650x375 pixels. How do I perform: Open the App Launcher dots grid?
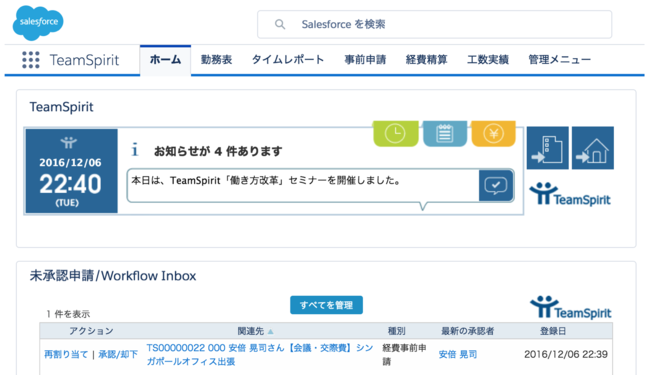pyautogui.click(x=31, y=60)
